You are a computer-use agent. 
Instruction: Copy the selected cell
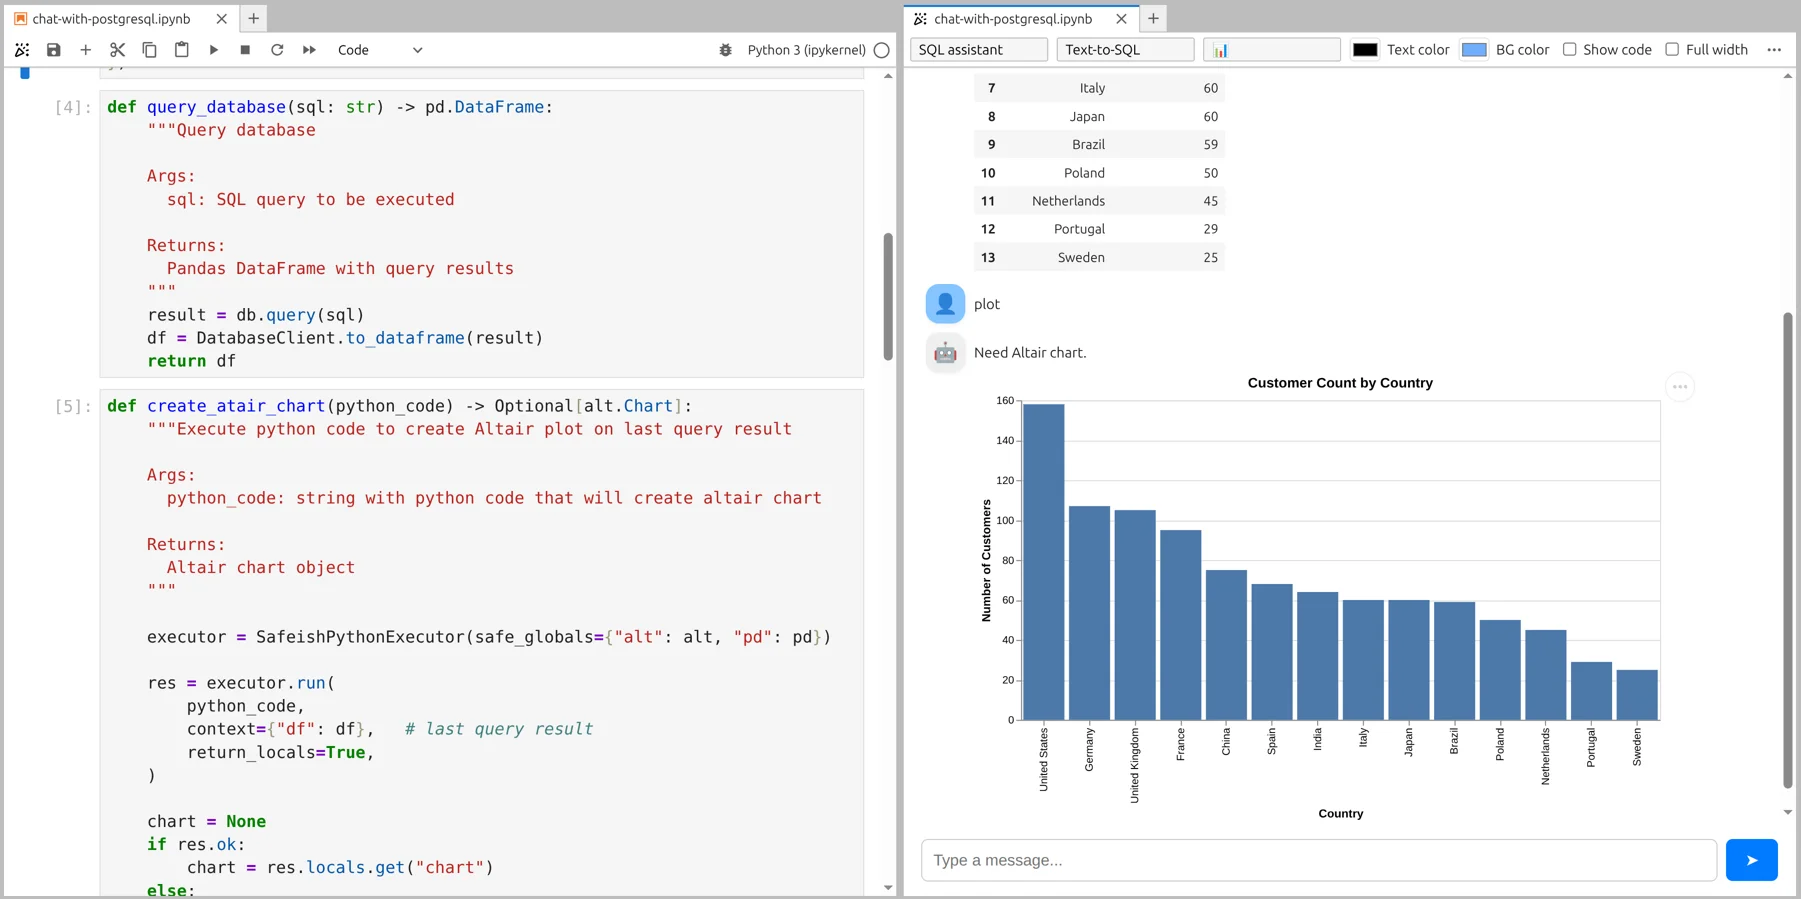pyautogui.click(x=149, y=50)
